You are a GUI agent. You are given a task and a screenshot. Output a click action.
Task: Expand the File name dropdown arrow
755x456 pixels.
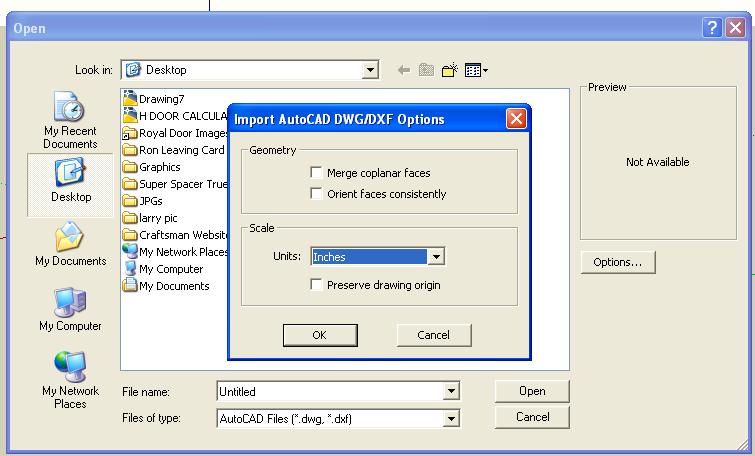[451, 391]
